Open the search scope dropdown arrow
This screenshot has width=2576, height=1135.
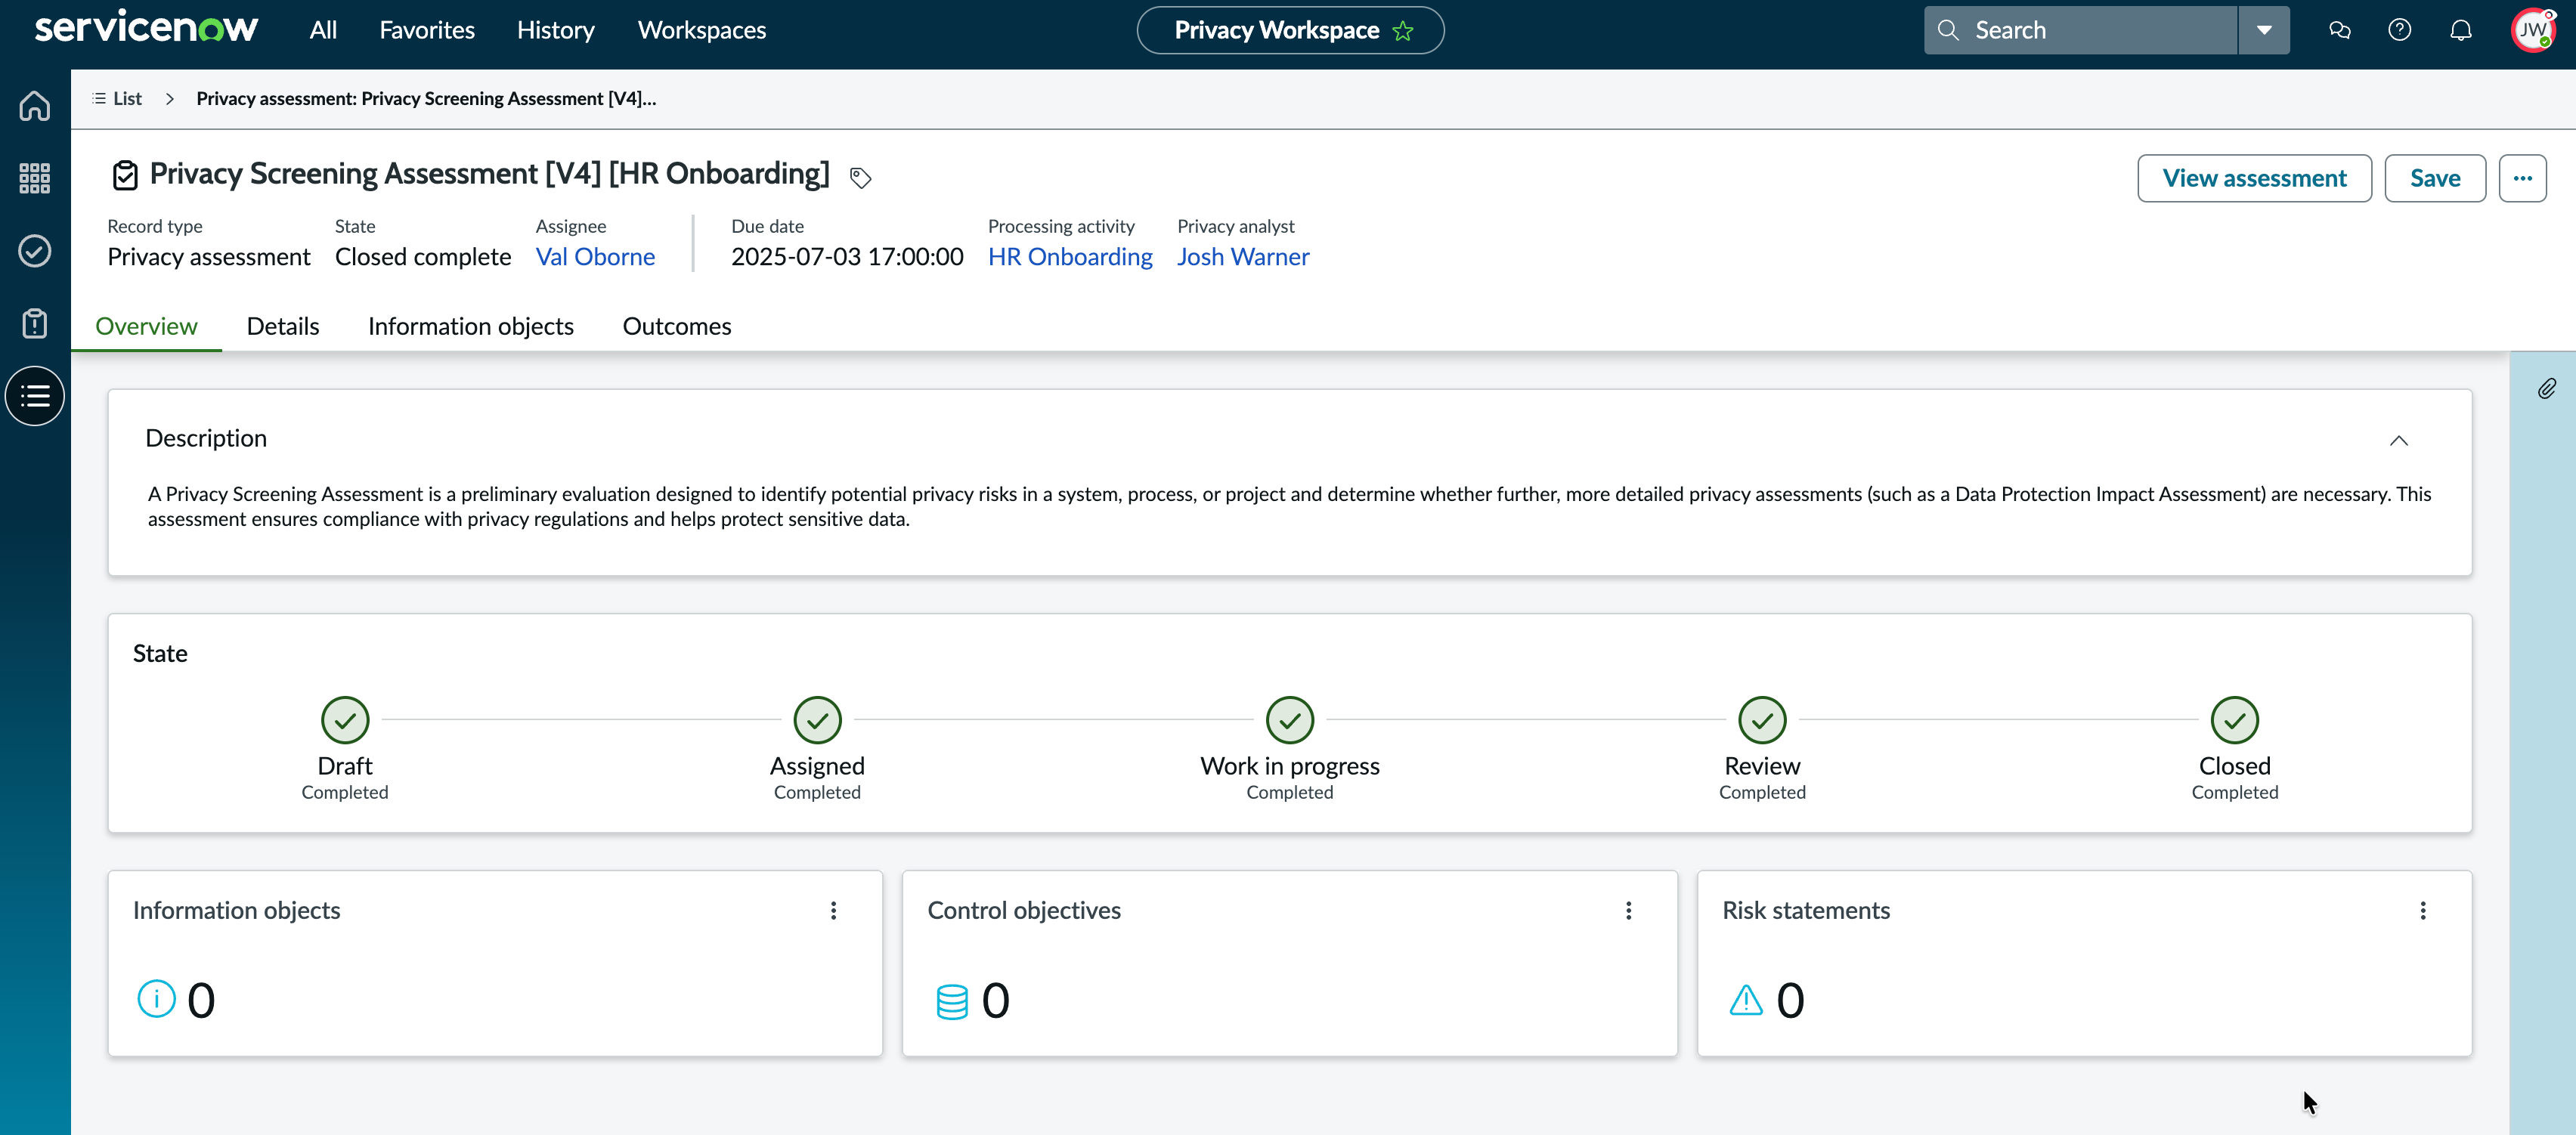point(2264,30)
